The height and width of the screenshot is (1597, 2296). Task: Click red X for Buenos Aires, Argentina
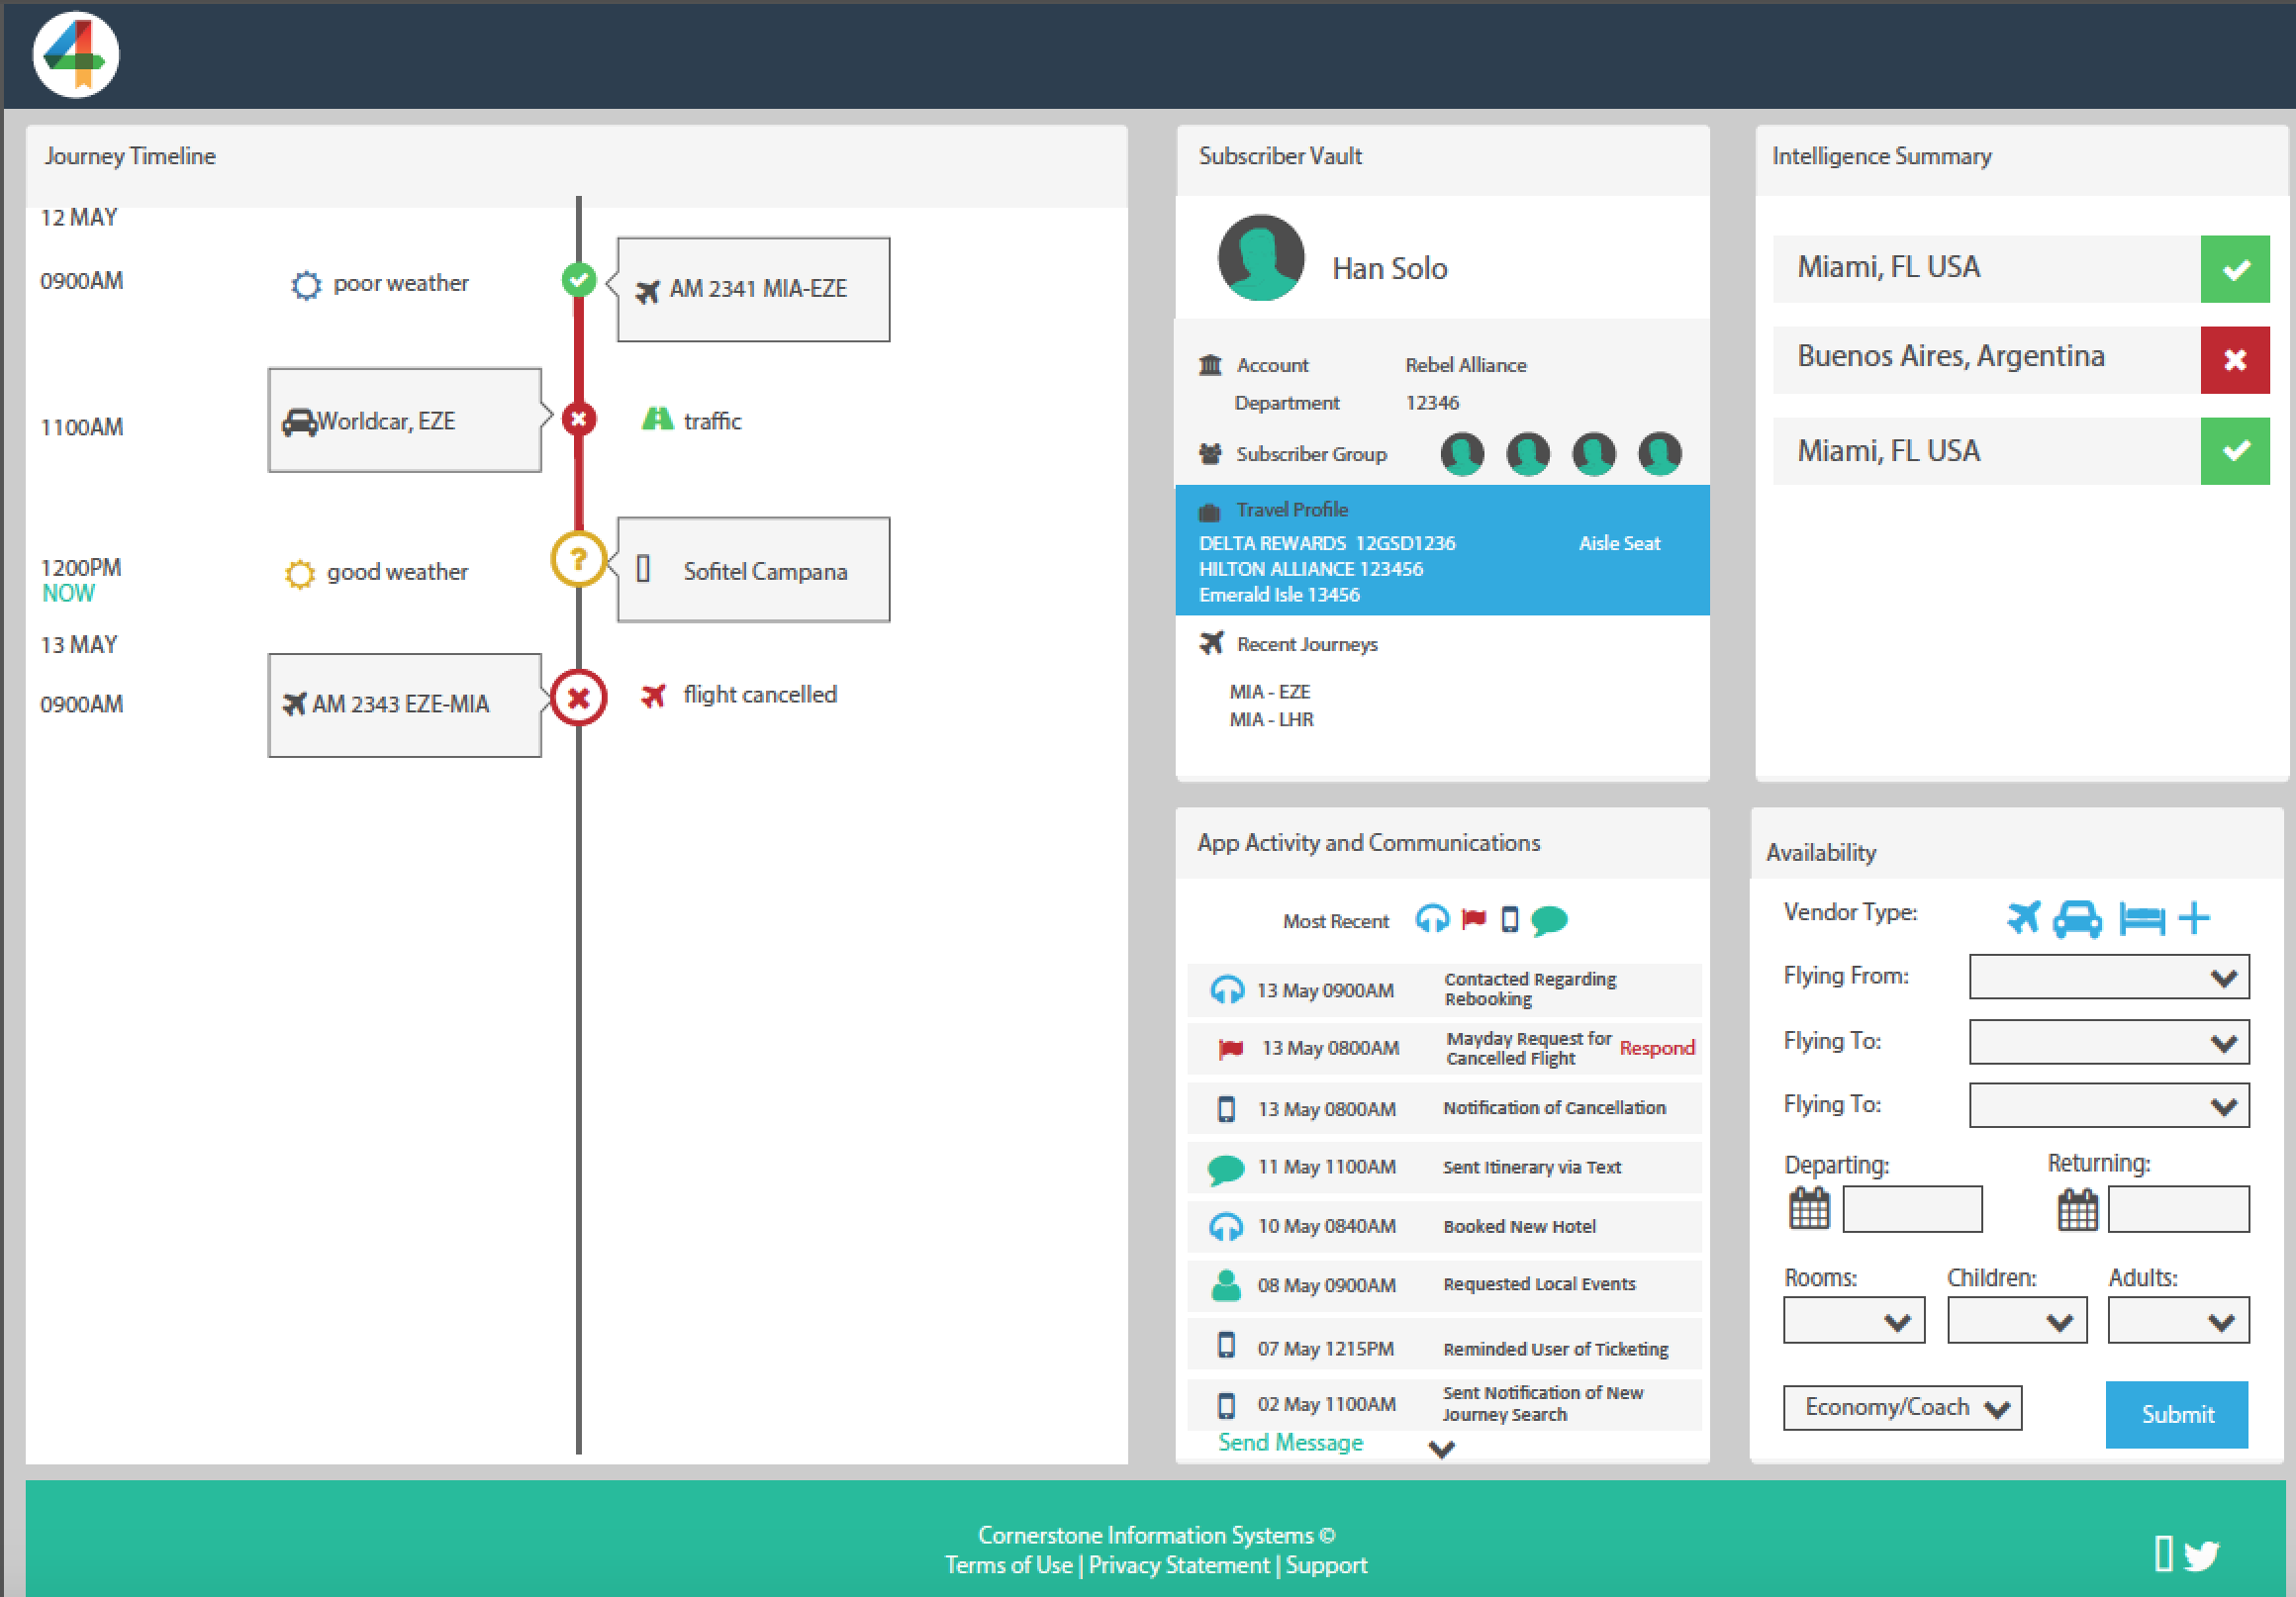pyautogui.click(x=2235, y=359)
